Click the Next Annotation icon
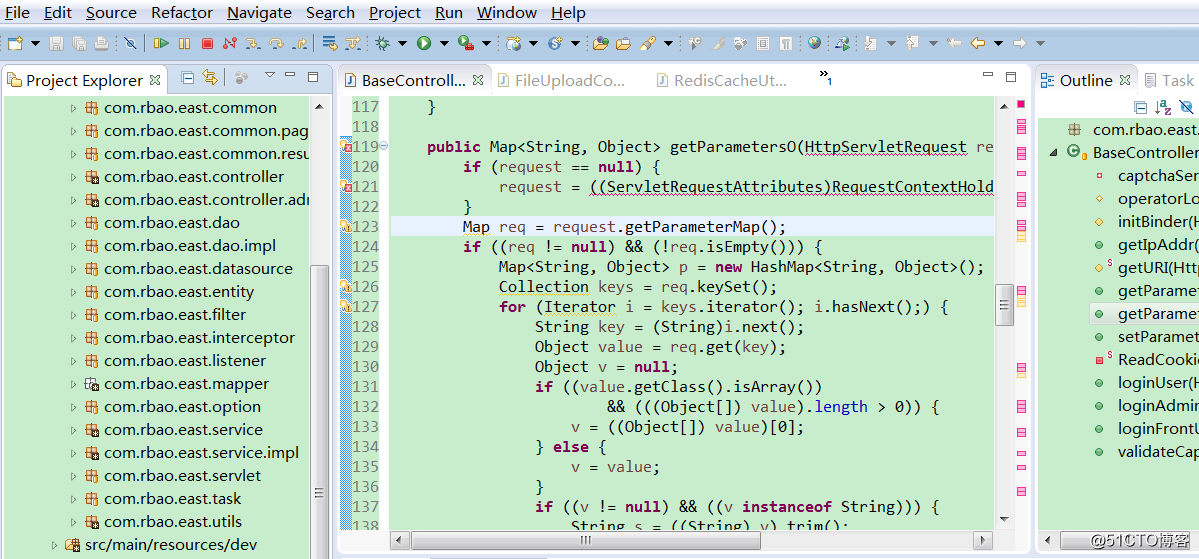The height and width of the screenshot is (559, 1199). [x=870, y=44]
